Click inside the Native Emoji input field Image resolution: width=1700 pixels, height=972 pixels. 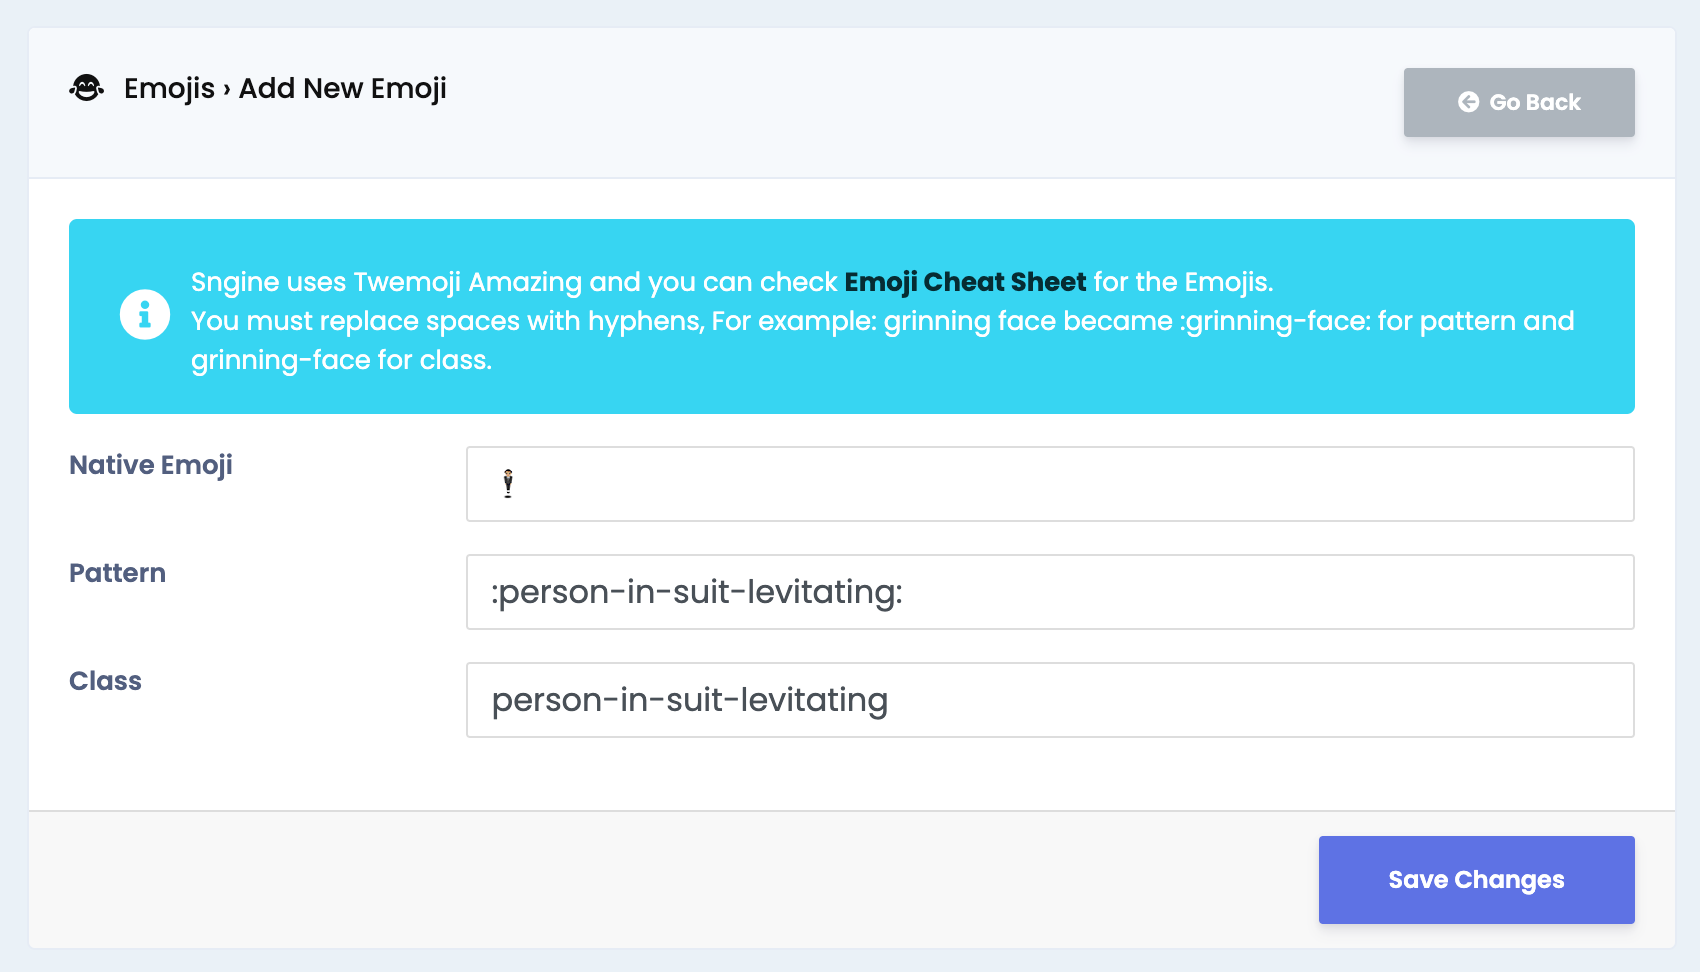(1050, 483)
